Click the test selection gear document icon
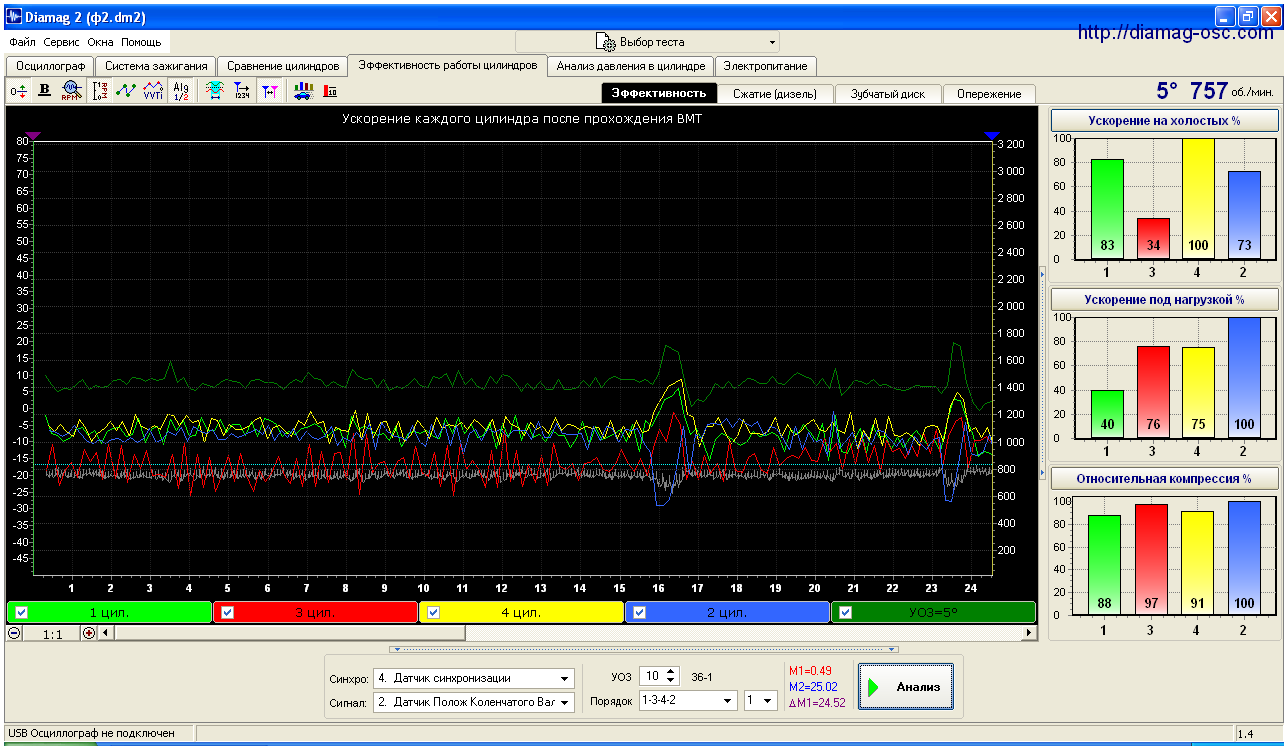 (x=605, y=42)
